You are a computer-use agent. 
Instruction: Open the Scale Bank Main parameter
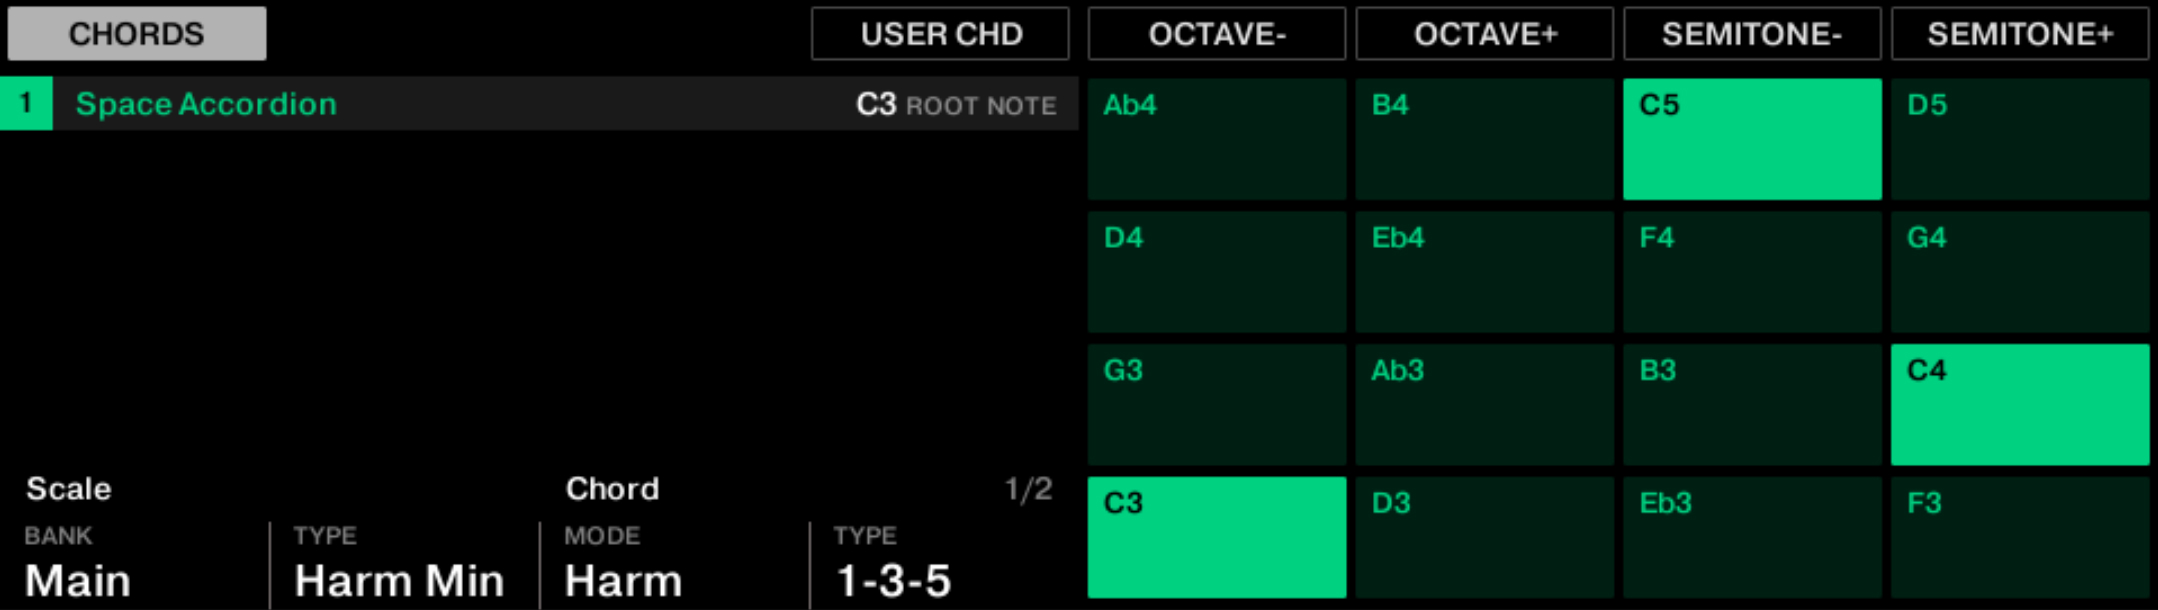point(78,580)
